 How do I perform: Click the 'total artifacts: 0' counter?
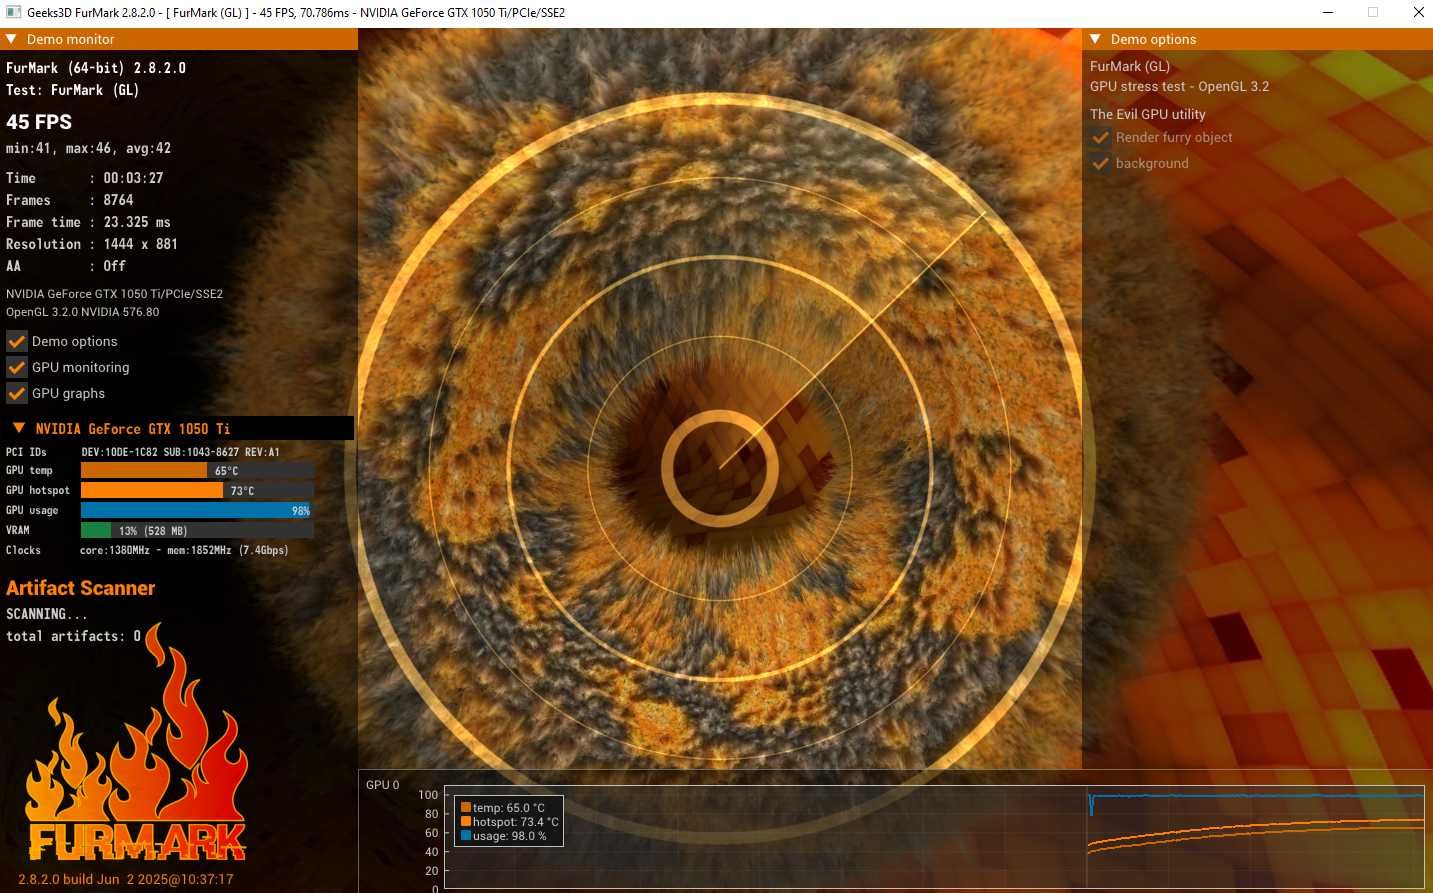coord(74,636)
